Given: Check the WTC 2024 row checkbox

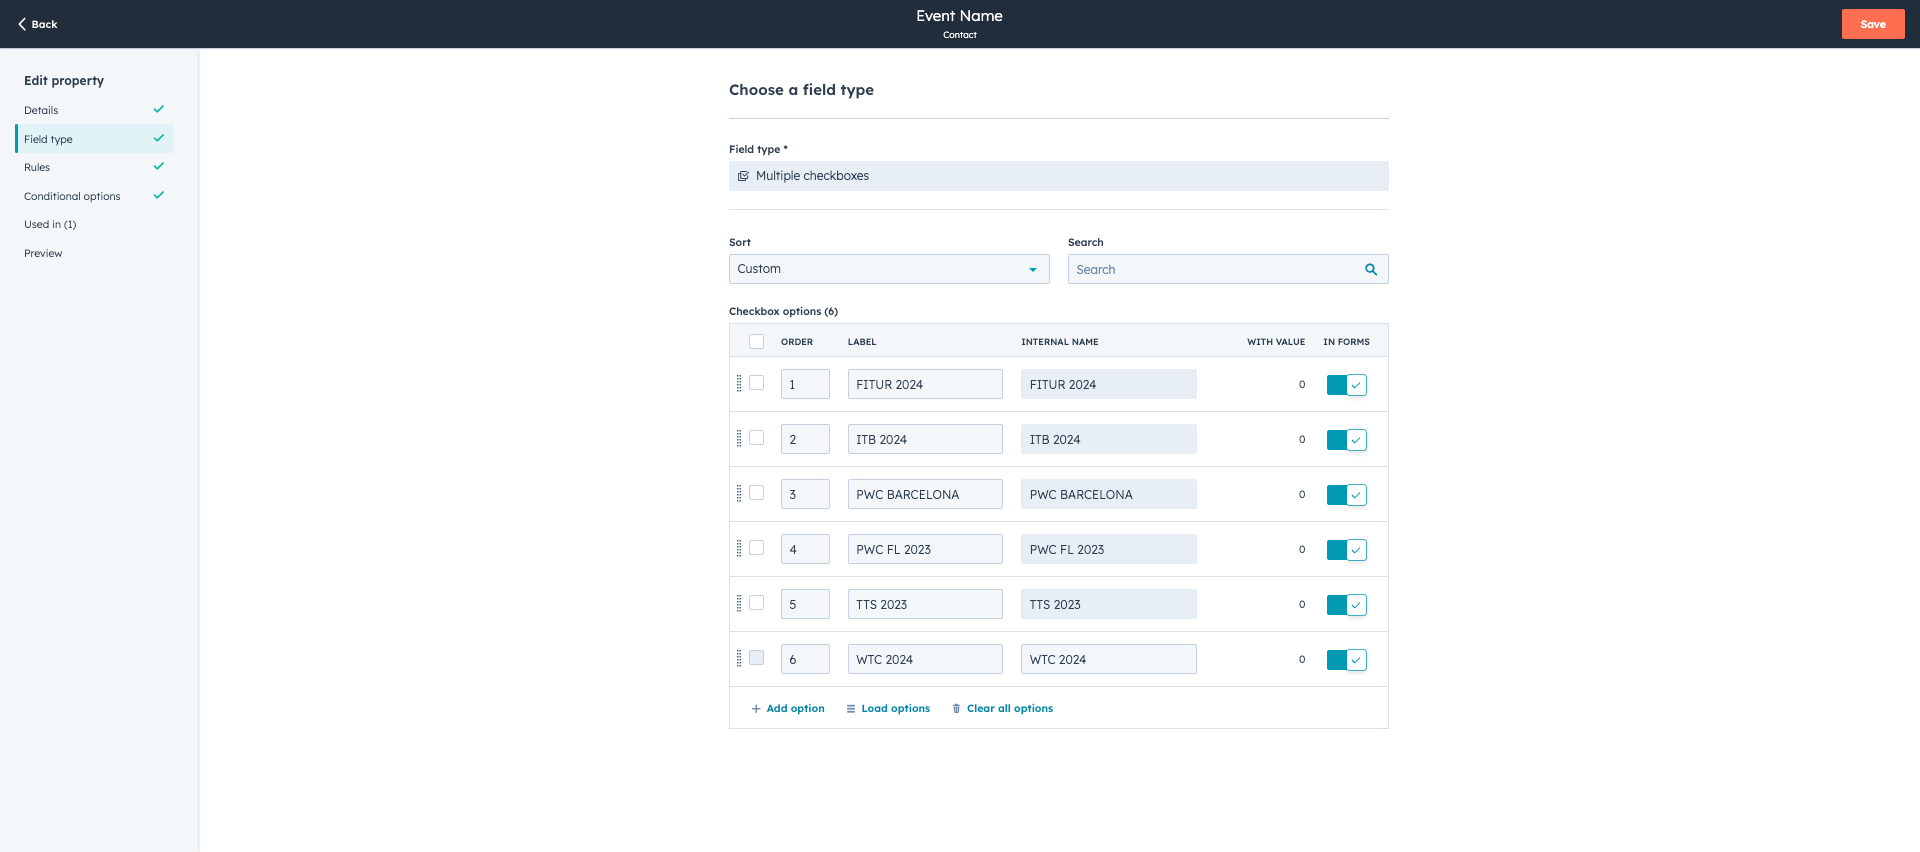Looking at the screenshot, I should point(756,658).
